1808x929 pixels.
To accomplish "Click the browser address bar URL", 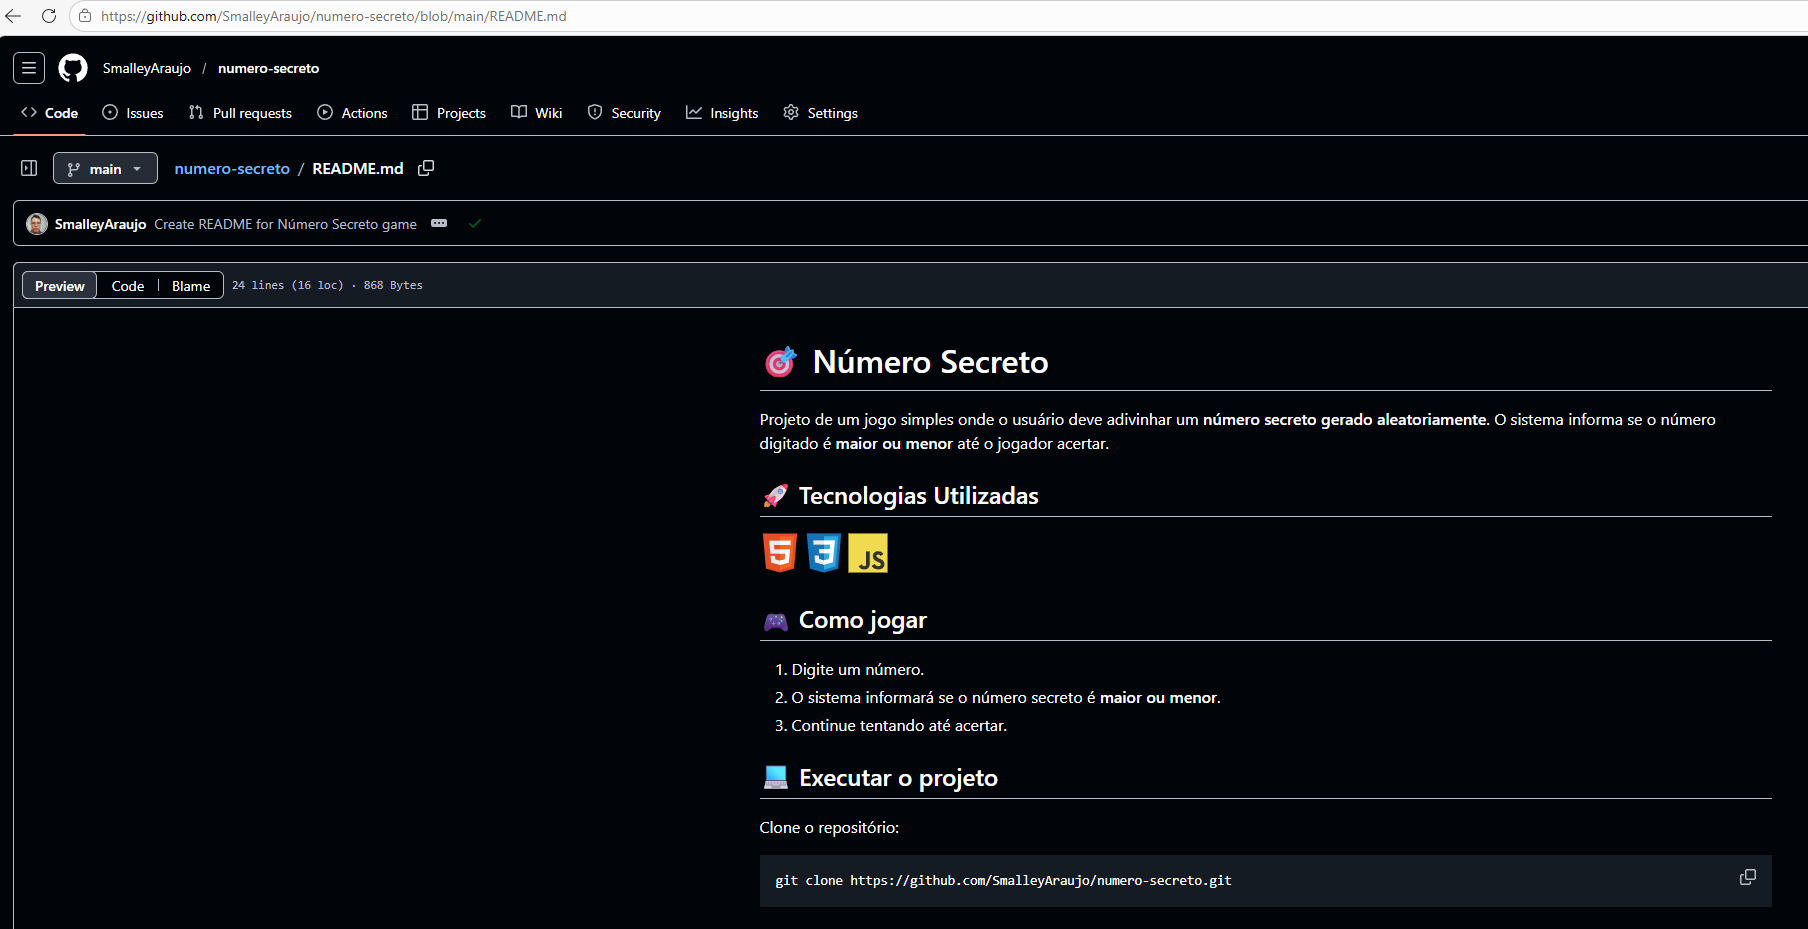I will pyautogui.click(x=333, y=16).
